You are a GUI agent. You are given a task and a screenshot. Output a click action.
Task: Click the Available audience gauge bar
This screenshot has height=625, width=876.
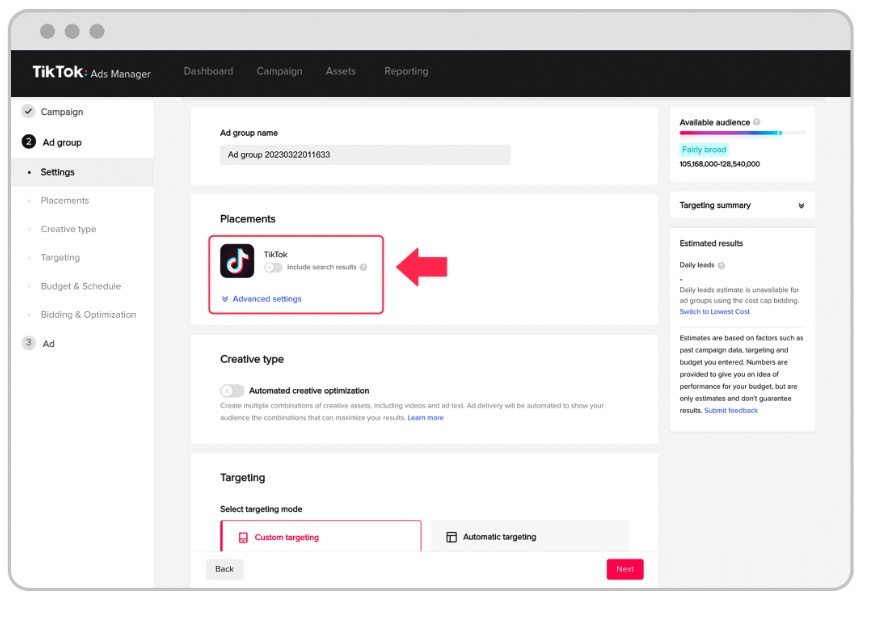coord(742,133)
